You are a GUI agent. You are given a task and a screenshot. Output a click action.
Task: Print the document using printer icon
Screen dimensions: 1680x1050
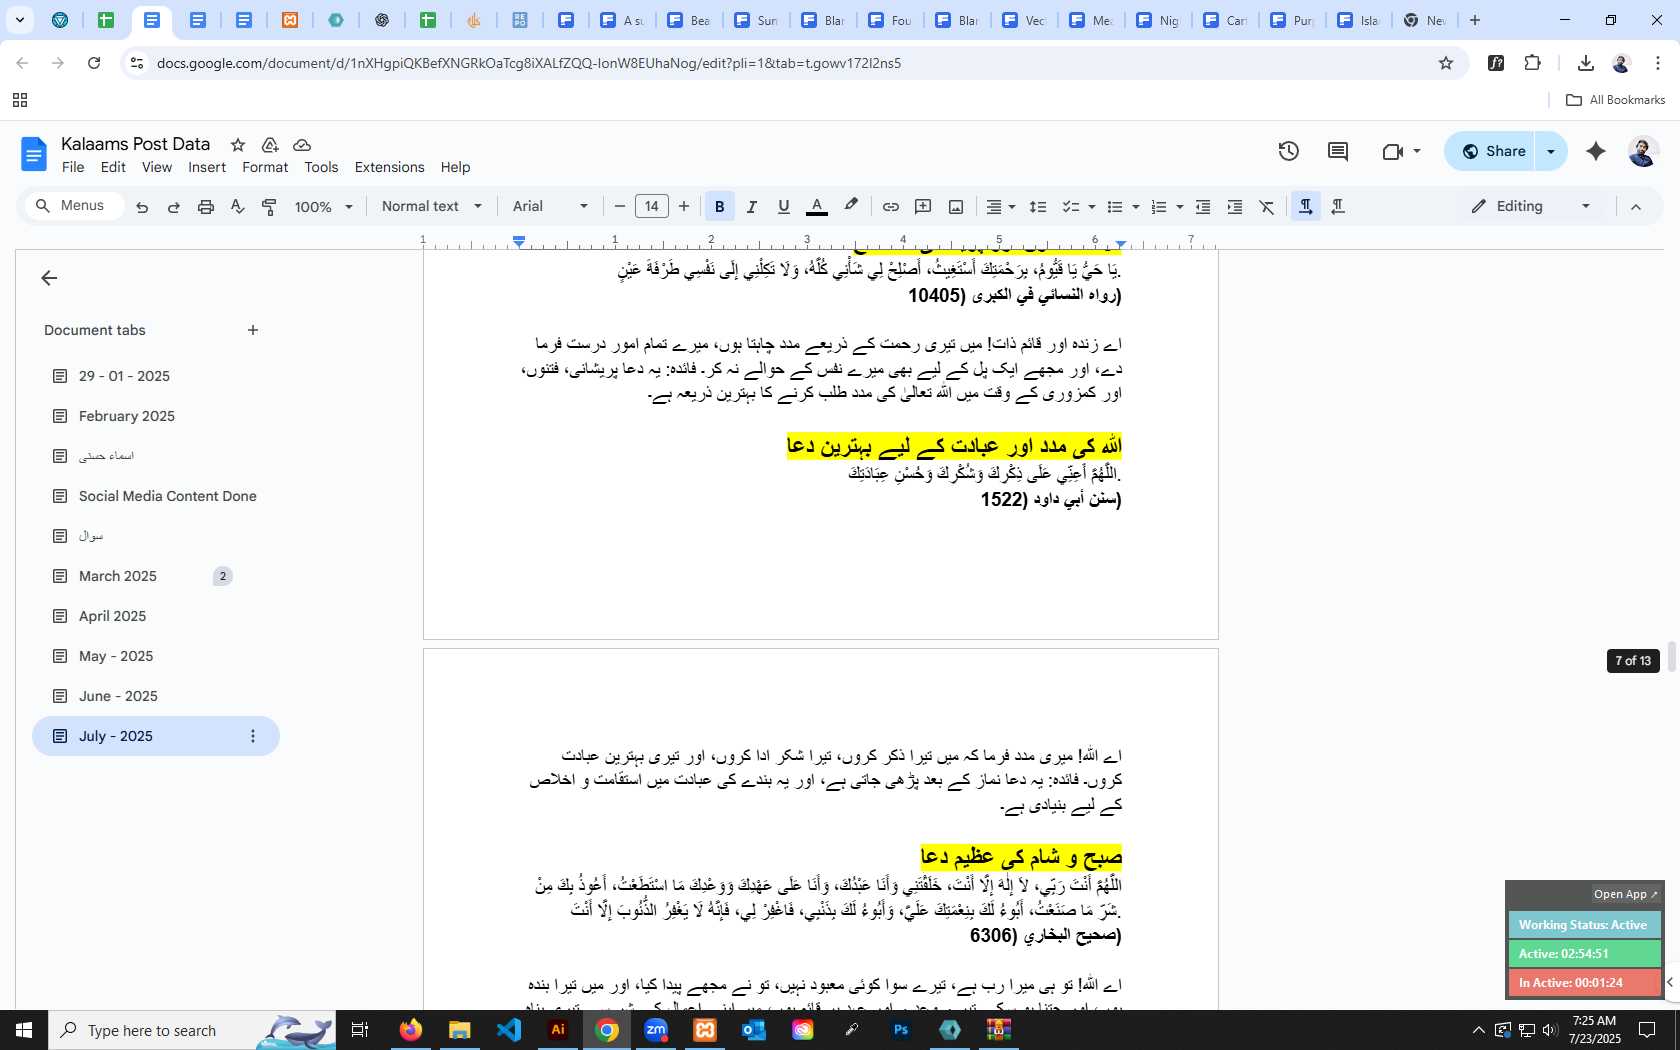tap(206, 207)
